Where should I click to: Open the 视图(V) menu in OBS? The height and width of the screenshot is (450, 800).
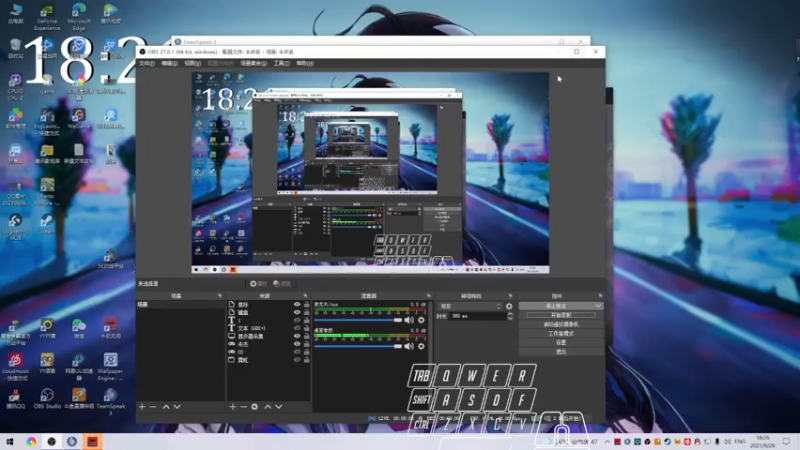tap(192, 63)
